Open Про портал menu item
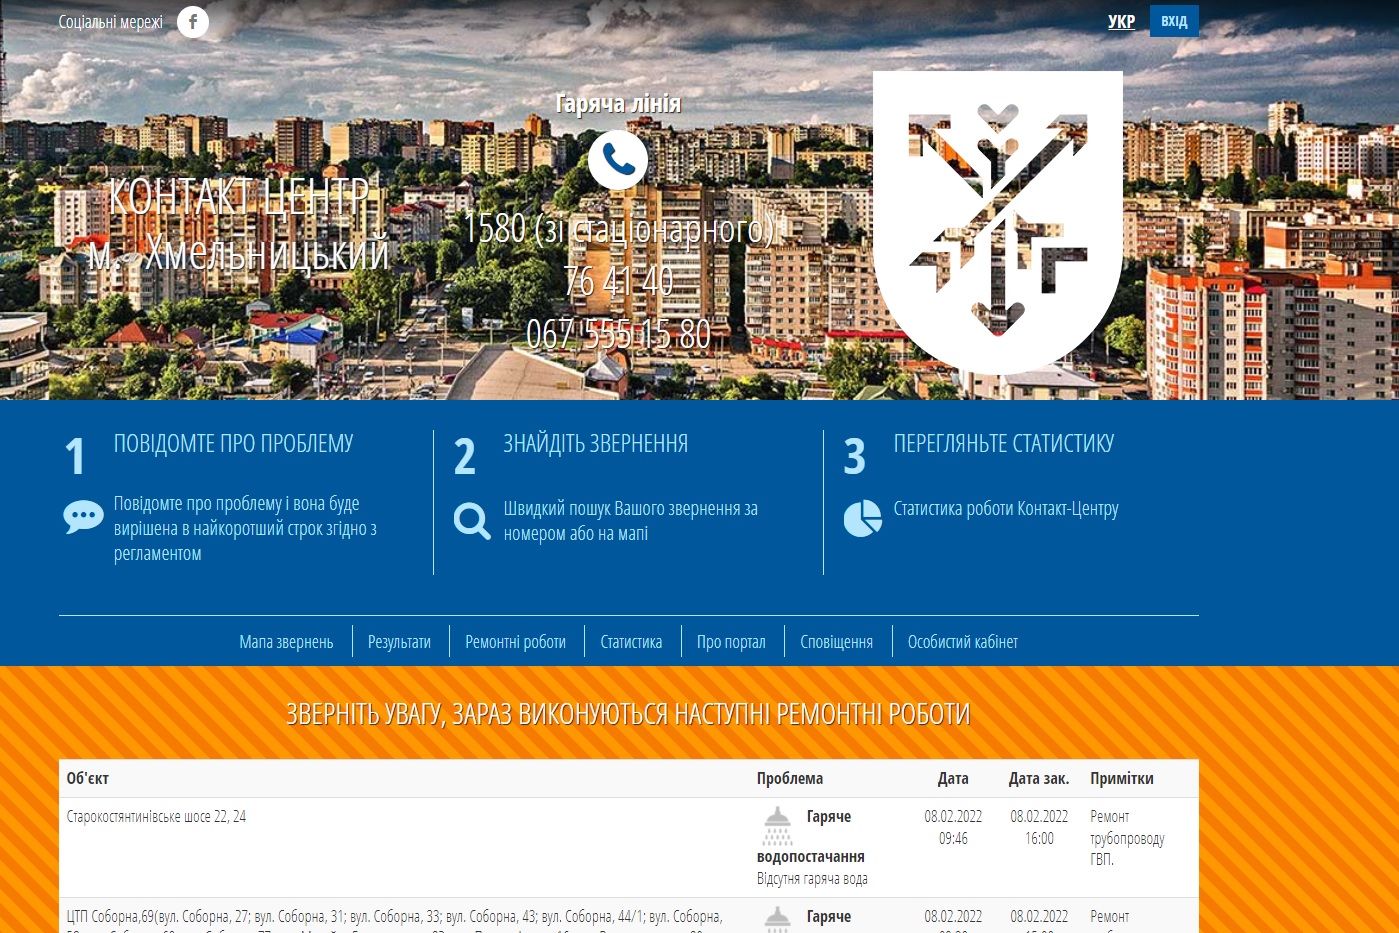The height and width of the screenshot is (933, 1399). tap(731, 642)
